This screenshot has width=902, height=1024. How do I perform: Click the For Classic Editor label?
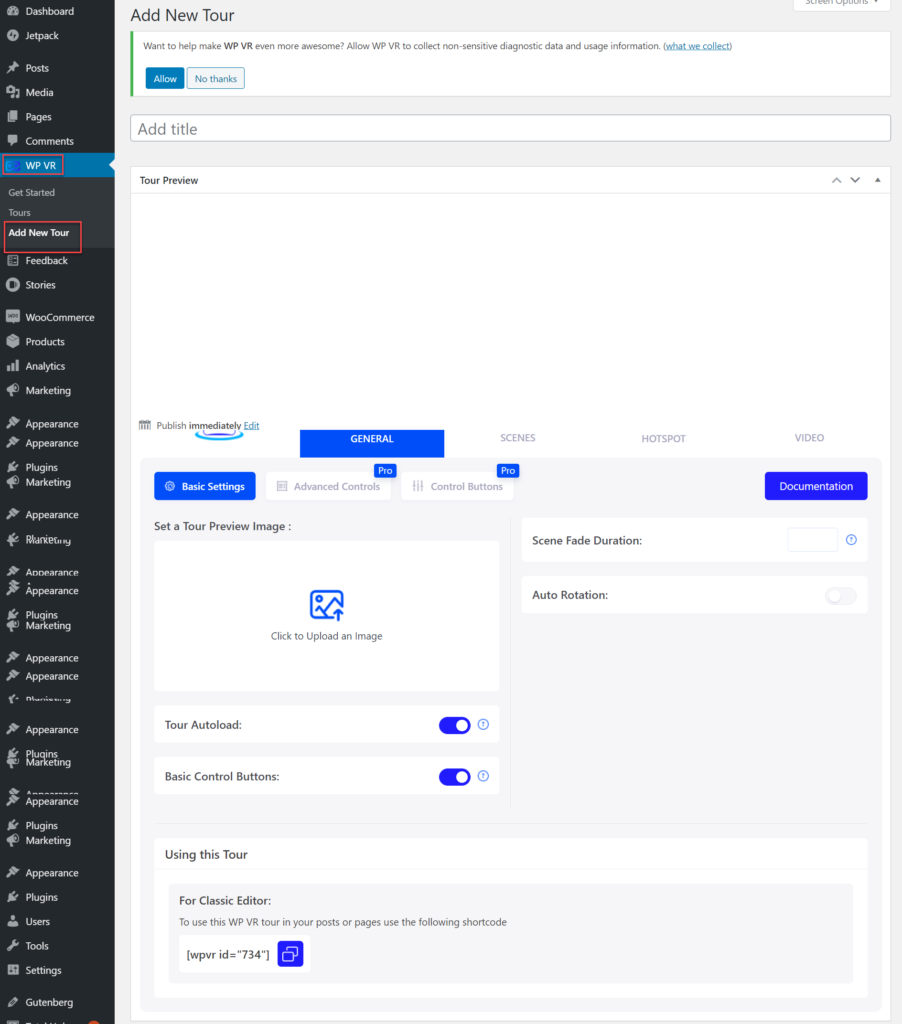coord(225,901)
